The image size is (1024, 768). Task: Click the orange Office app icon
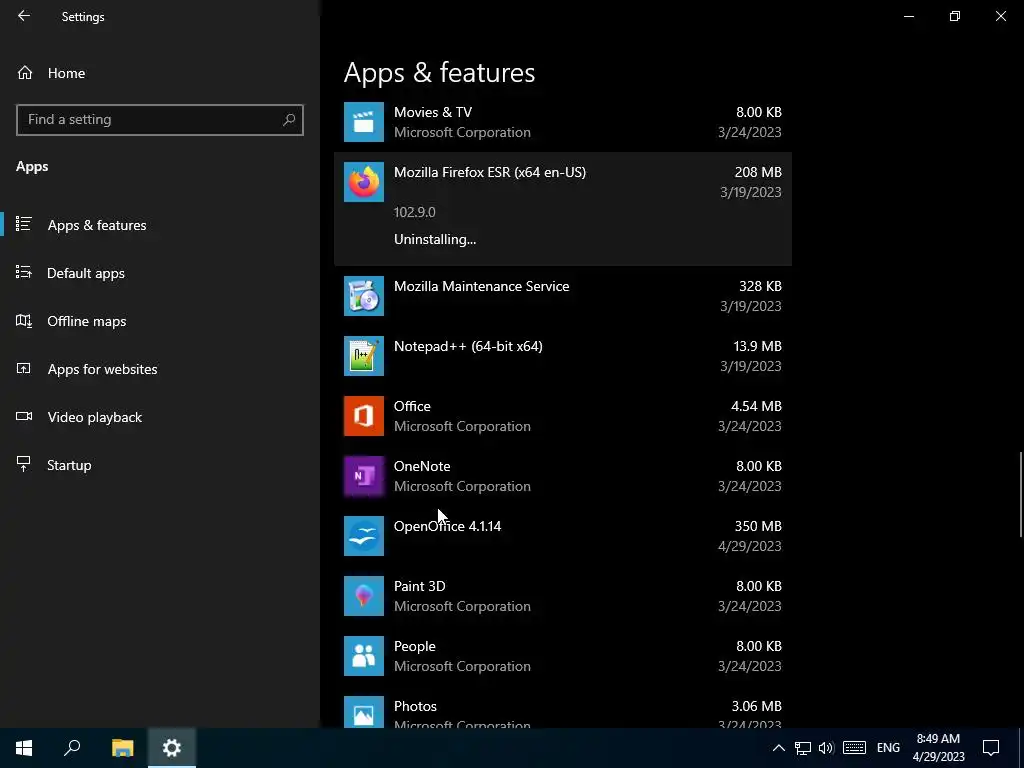point(364,416)
